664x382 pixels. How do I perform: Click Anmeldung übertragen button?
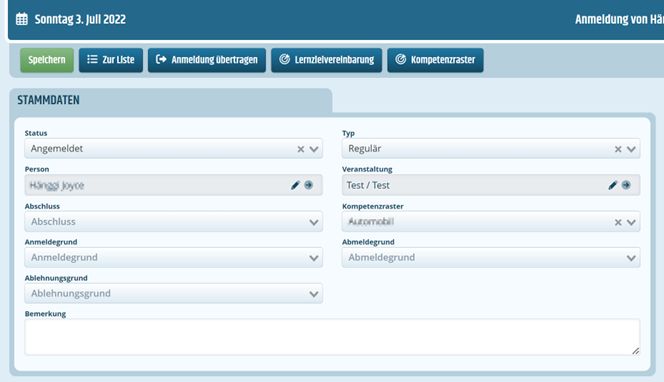(207, 60)
